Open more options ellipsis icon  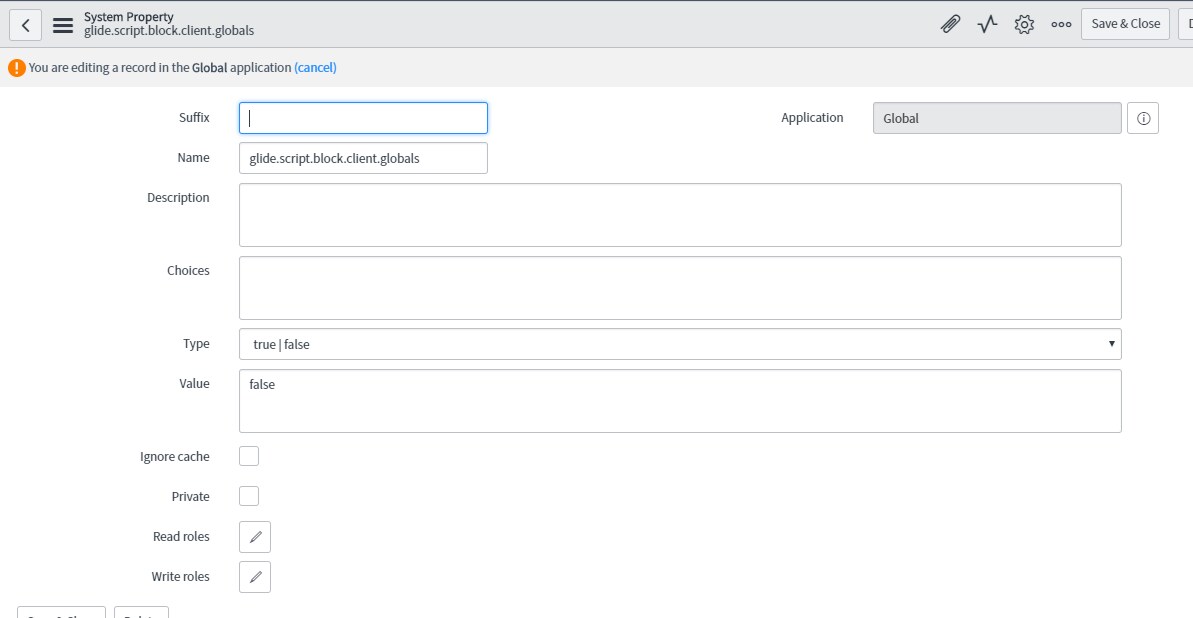click(x=1061, y=24)
